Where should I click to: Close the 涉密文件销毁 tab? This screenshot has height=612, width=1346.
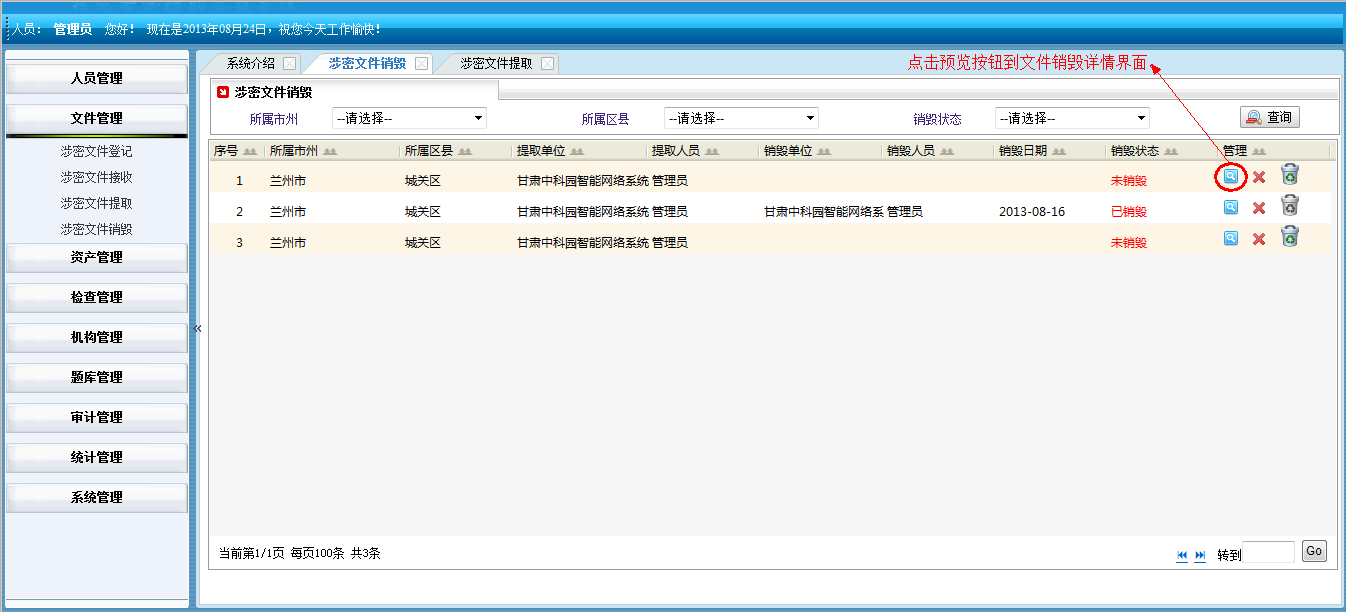(421, 63)
